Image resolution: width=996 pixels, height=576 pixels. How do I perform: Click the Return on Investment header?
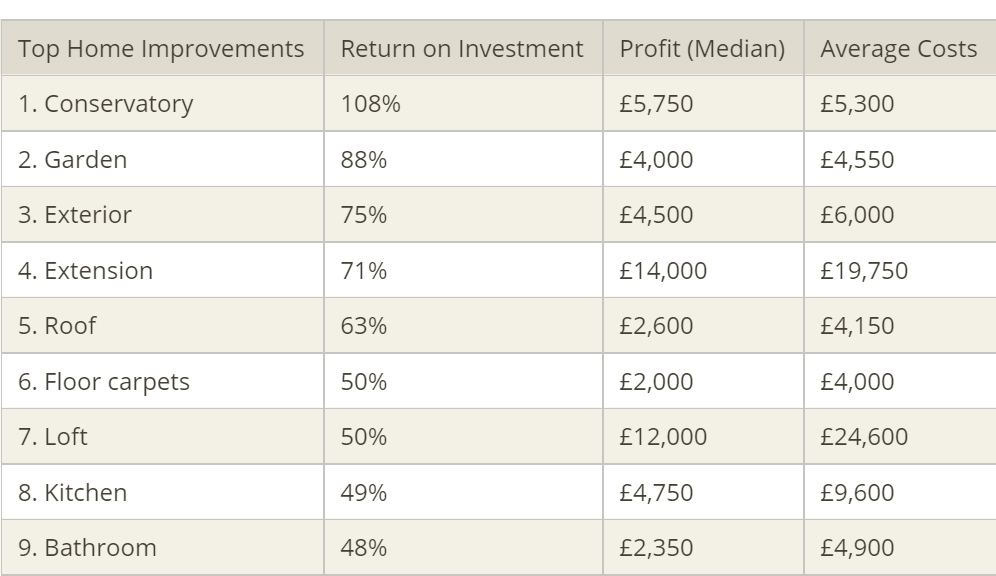462,49
